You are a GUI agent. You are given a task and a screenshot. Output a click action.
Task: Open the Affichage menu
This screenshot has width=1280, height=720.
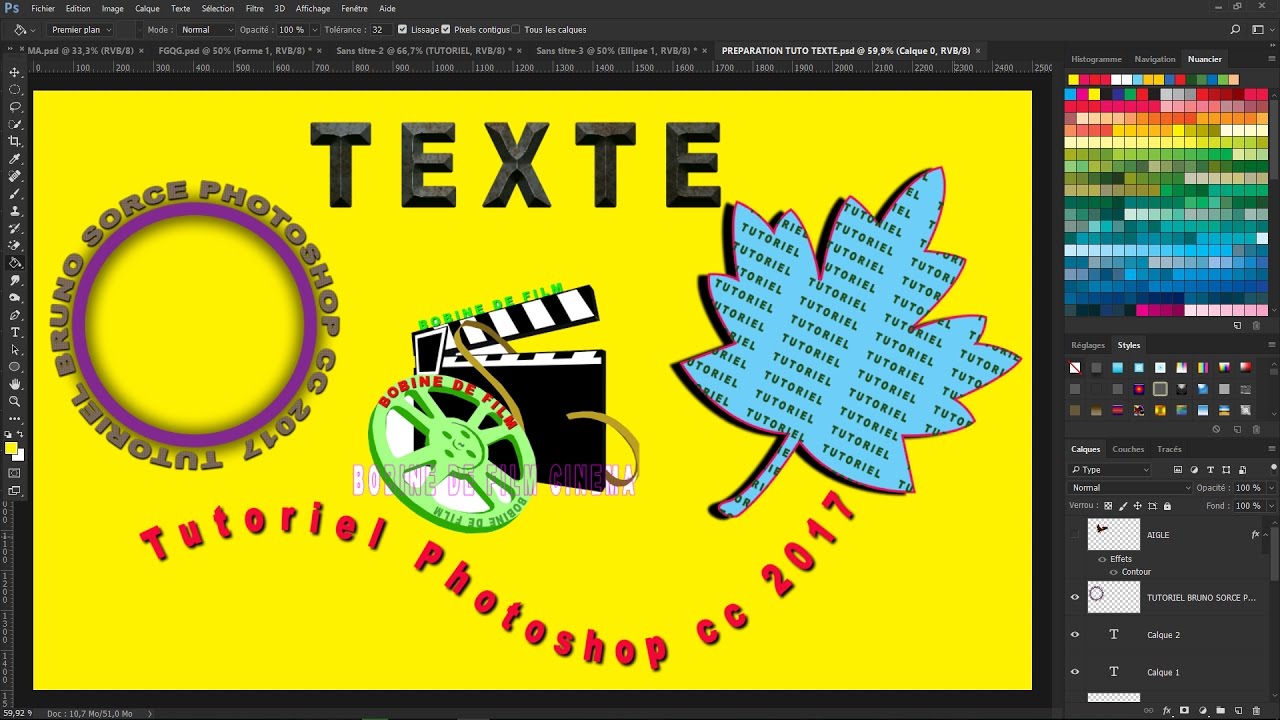(x=313, y=8)
